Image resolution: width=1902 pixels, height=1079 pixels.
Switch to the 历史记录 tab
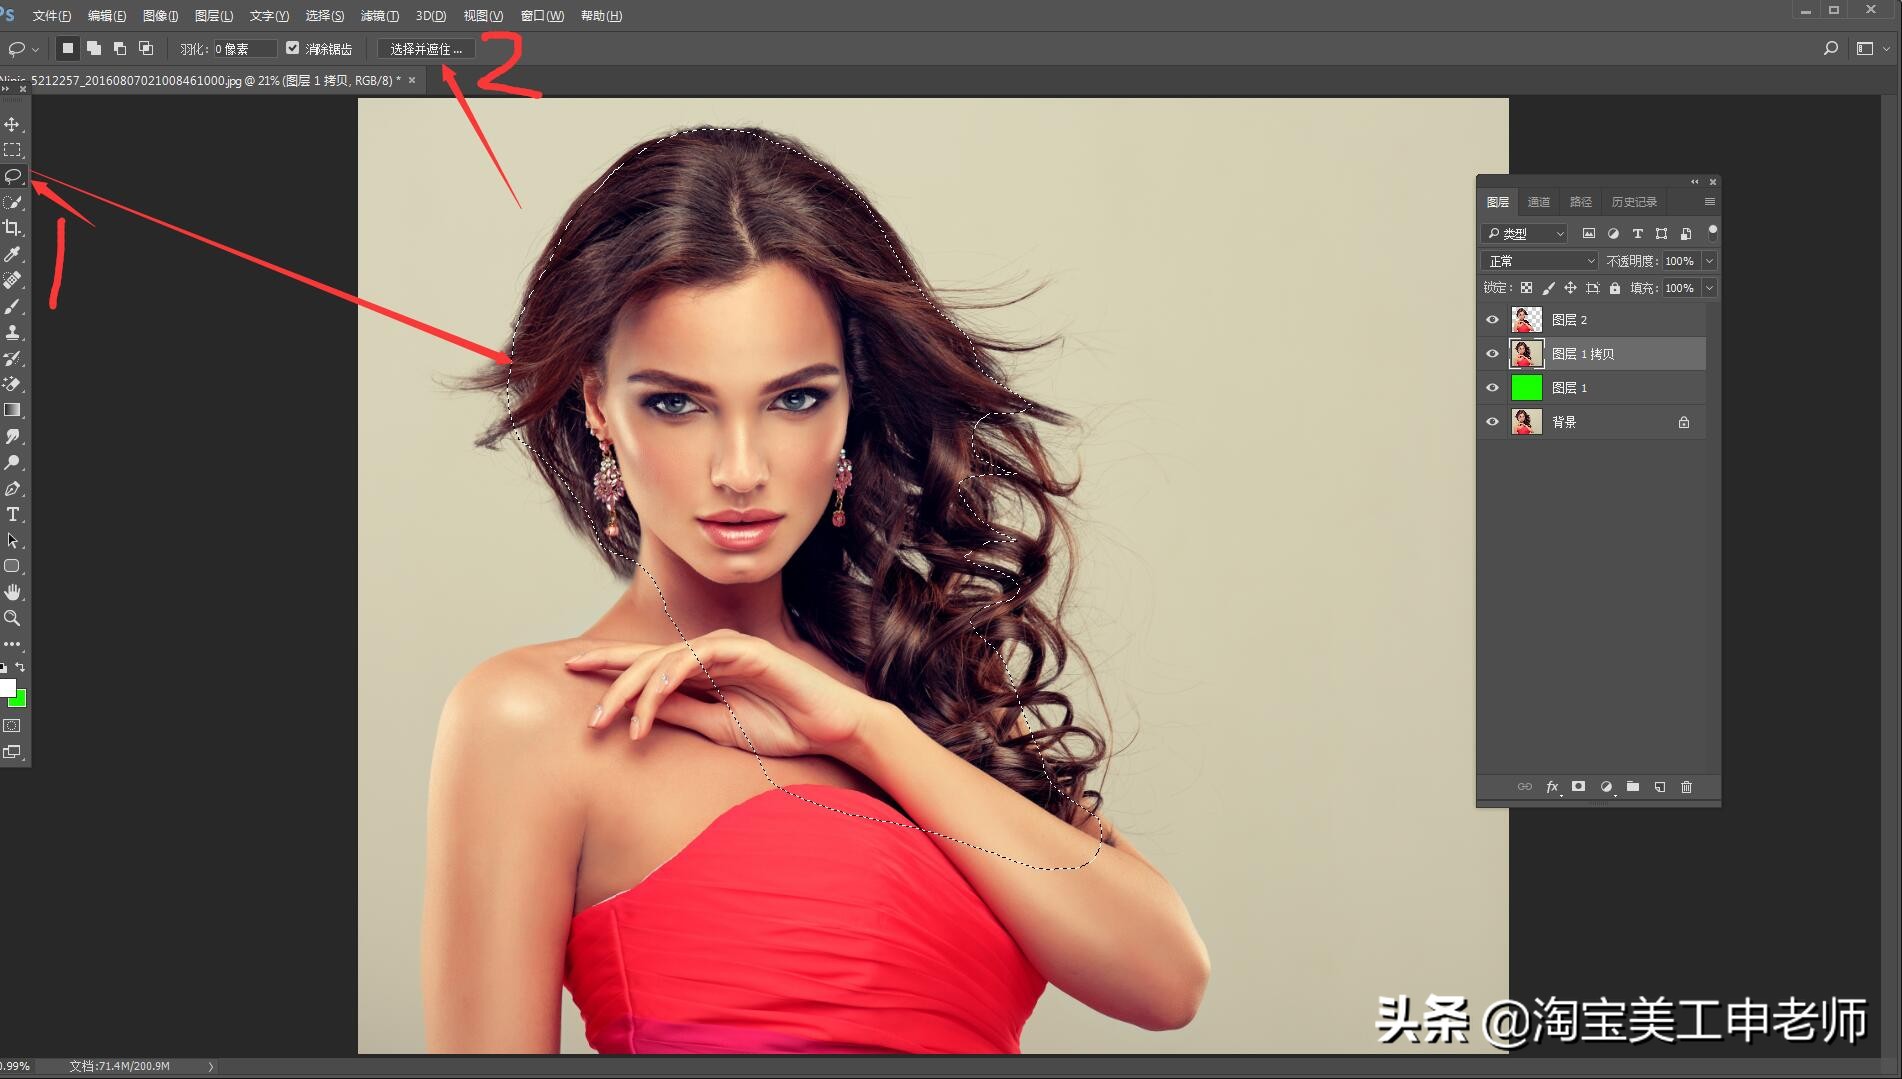[1634, 202]
